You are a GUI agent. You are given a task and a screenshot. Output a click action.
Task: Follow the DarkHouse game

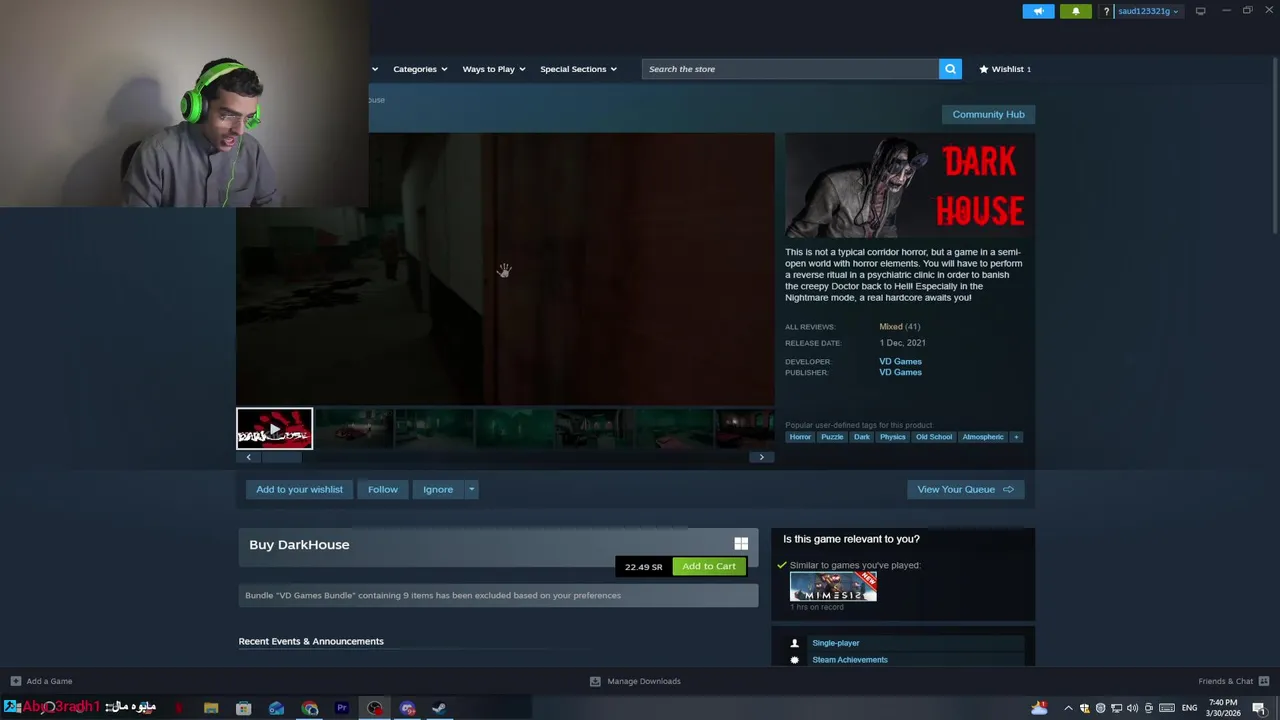[x=382, y=489]
